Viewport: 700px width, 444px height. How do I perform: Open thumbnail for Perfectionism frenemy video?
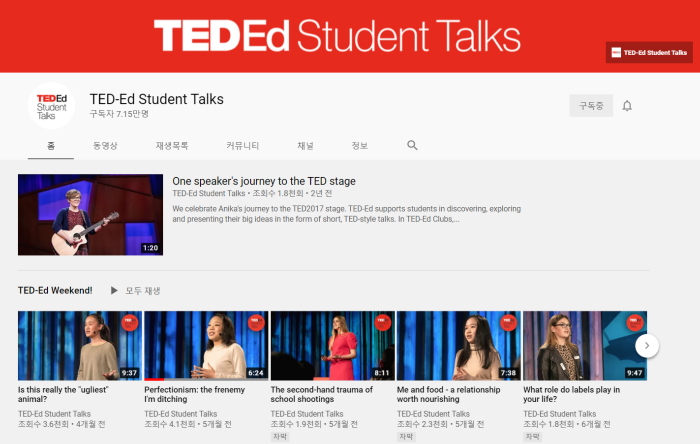206,346
